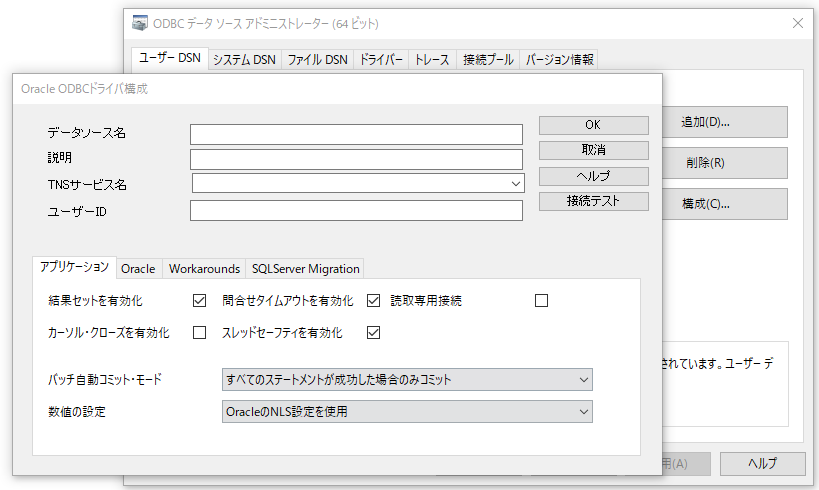Switch to the Oracle tab
The width and height of the screenshot is (819, 490).
click(x=138, y=269)
